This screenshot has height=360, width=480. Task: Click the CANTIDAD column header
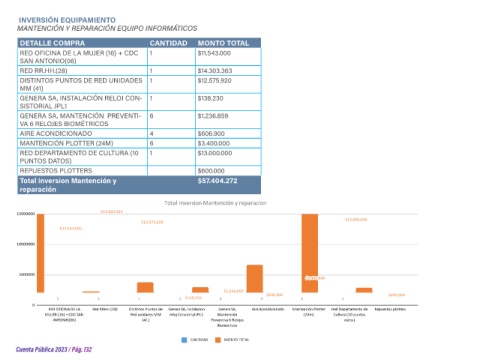point(168,43)
